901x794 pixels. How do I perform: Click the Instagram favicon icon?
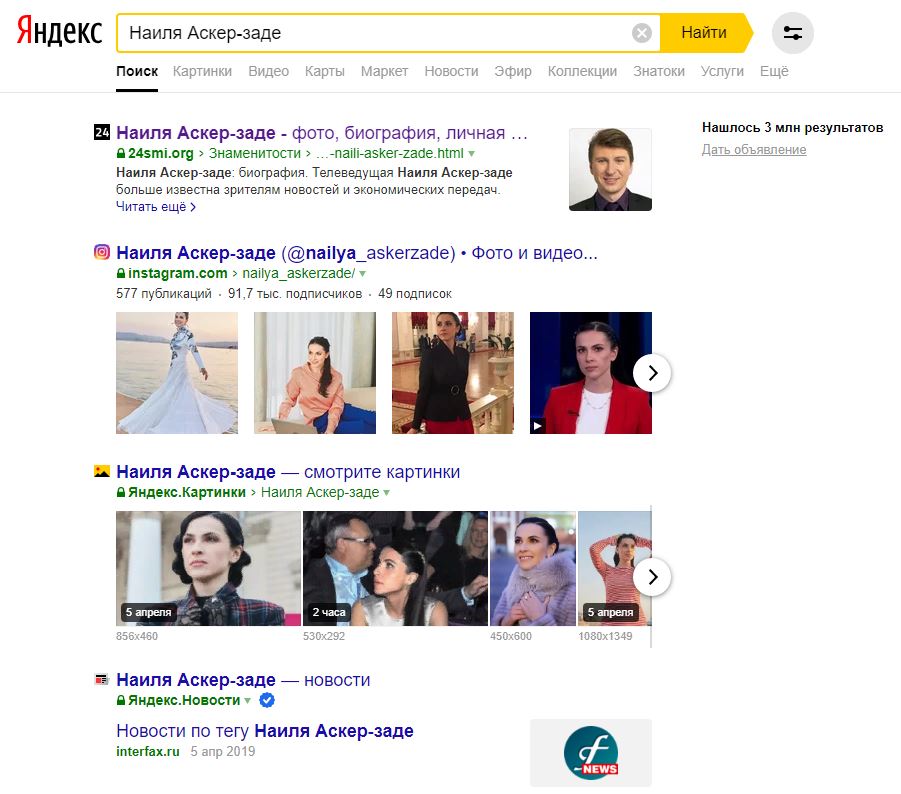pyautogui.click(x=102, y=252)
